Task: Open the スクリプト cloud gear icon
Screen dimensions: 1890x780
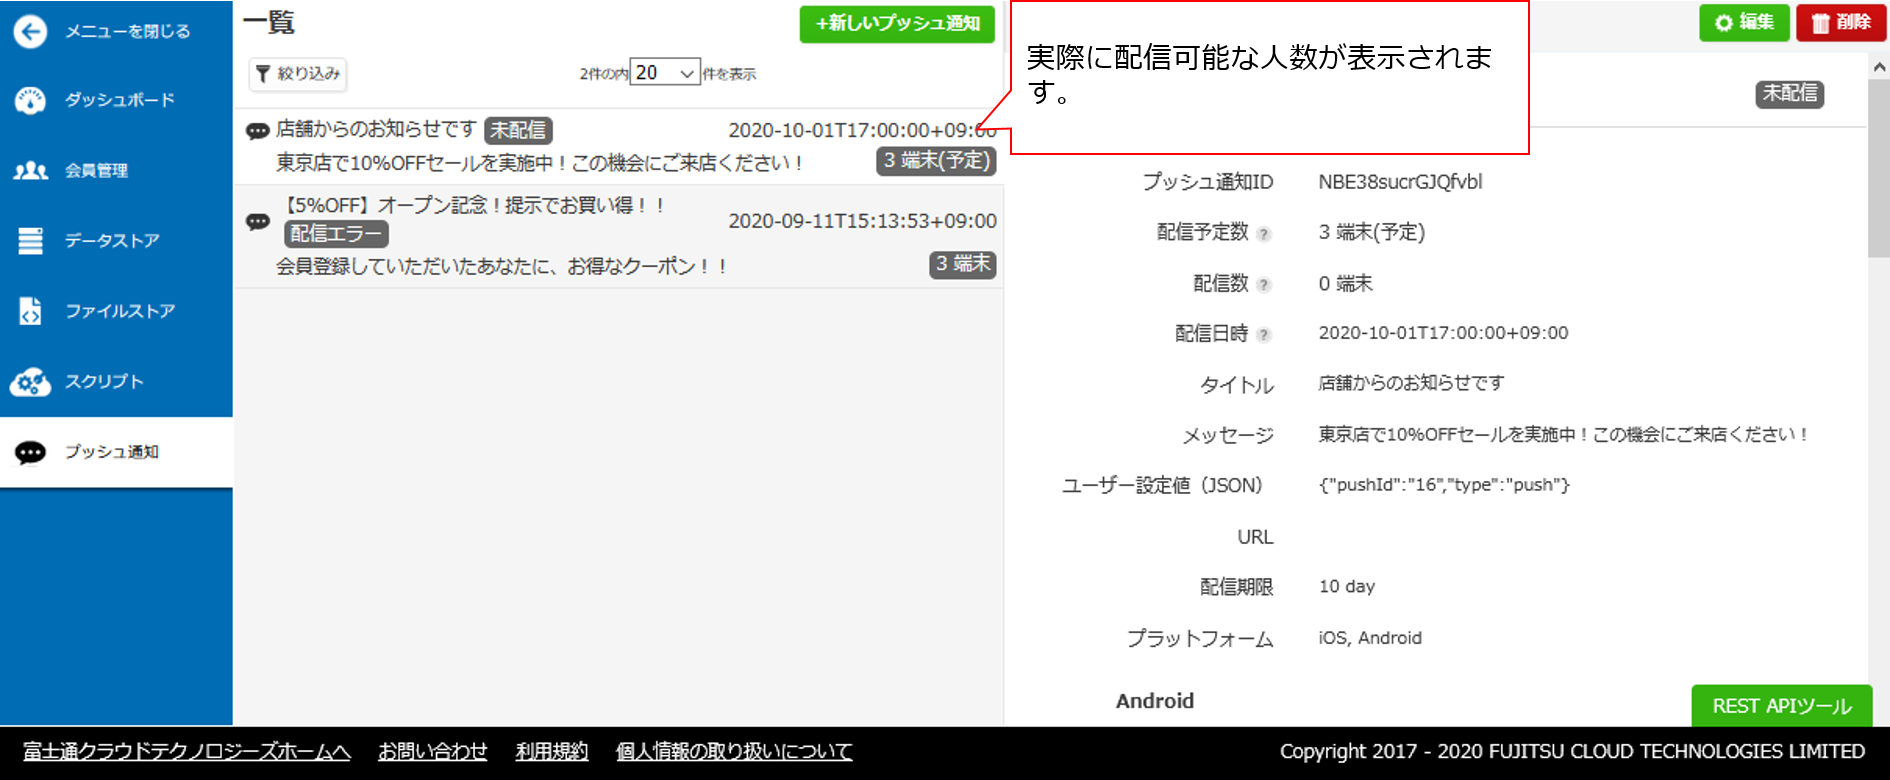Action: pyautogui.click(x=30, y=382)
